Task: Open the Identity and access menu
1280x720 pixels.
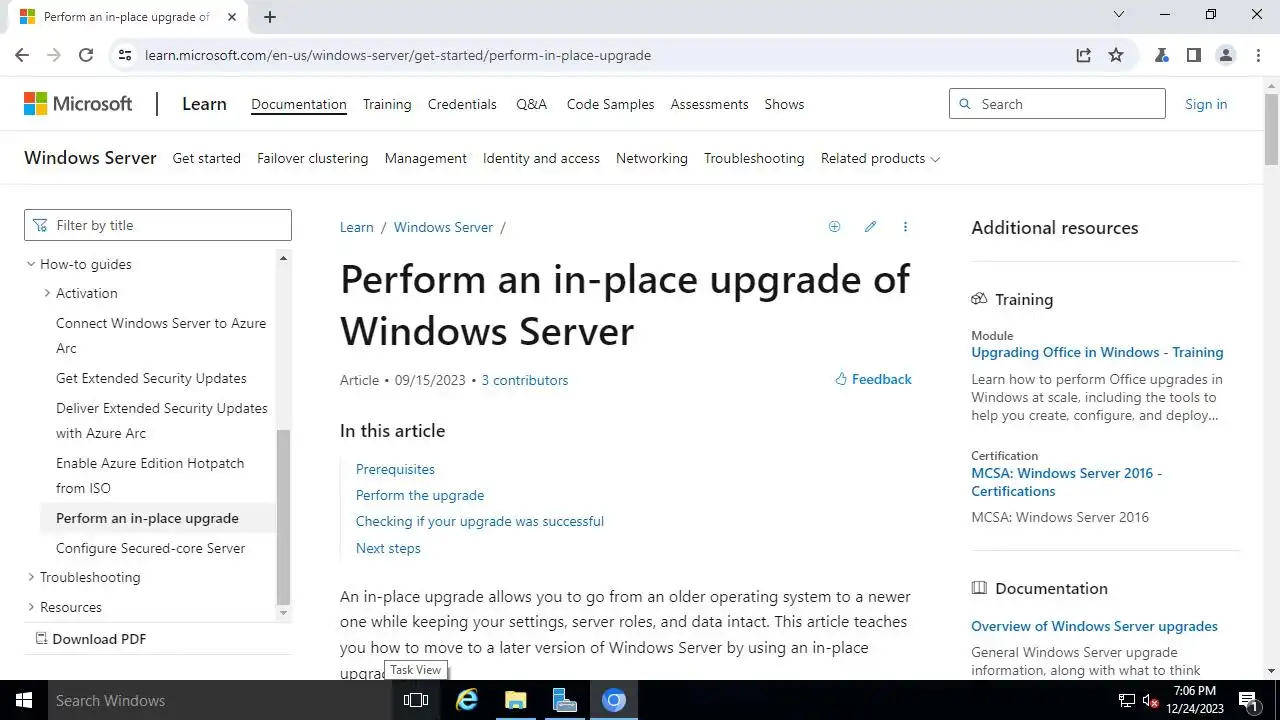Action: click(541, 158)
